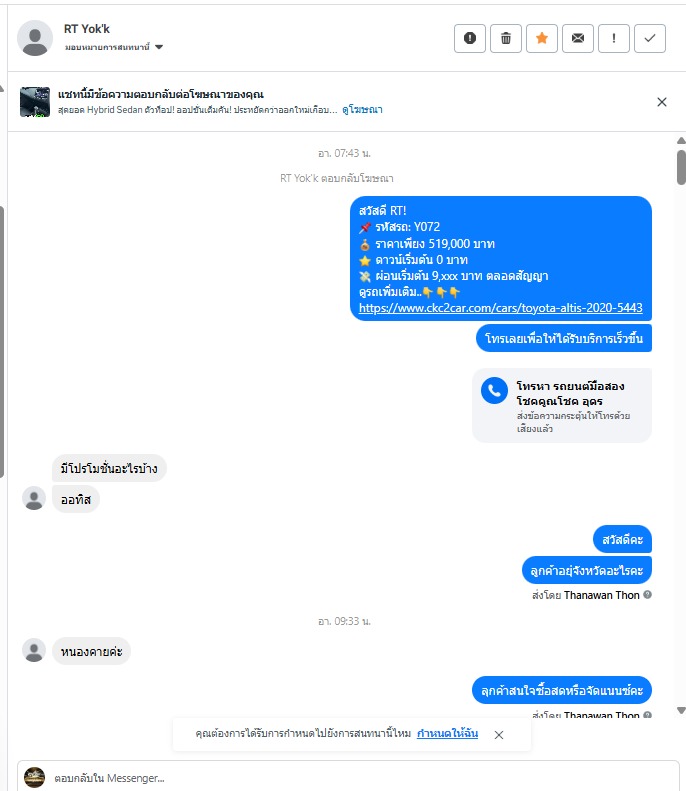
Task: Mark as unread with the envelope icon
Action: click(578, 38)
